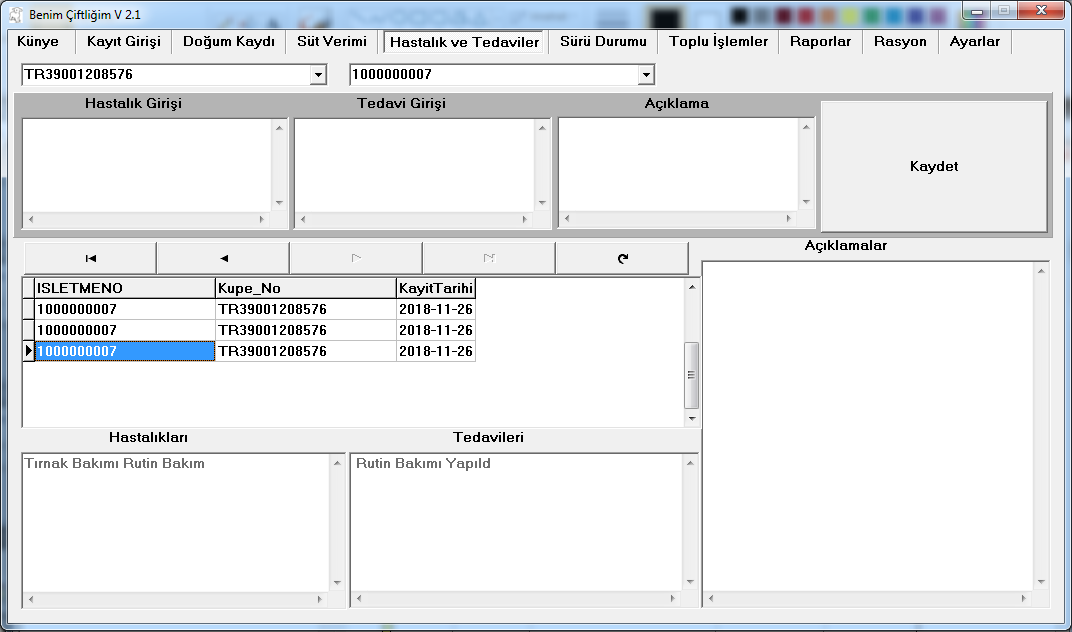
Task: Click the KayitTarihi column header
Action: coord(435,288)
